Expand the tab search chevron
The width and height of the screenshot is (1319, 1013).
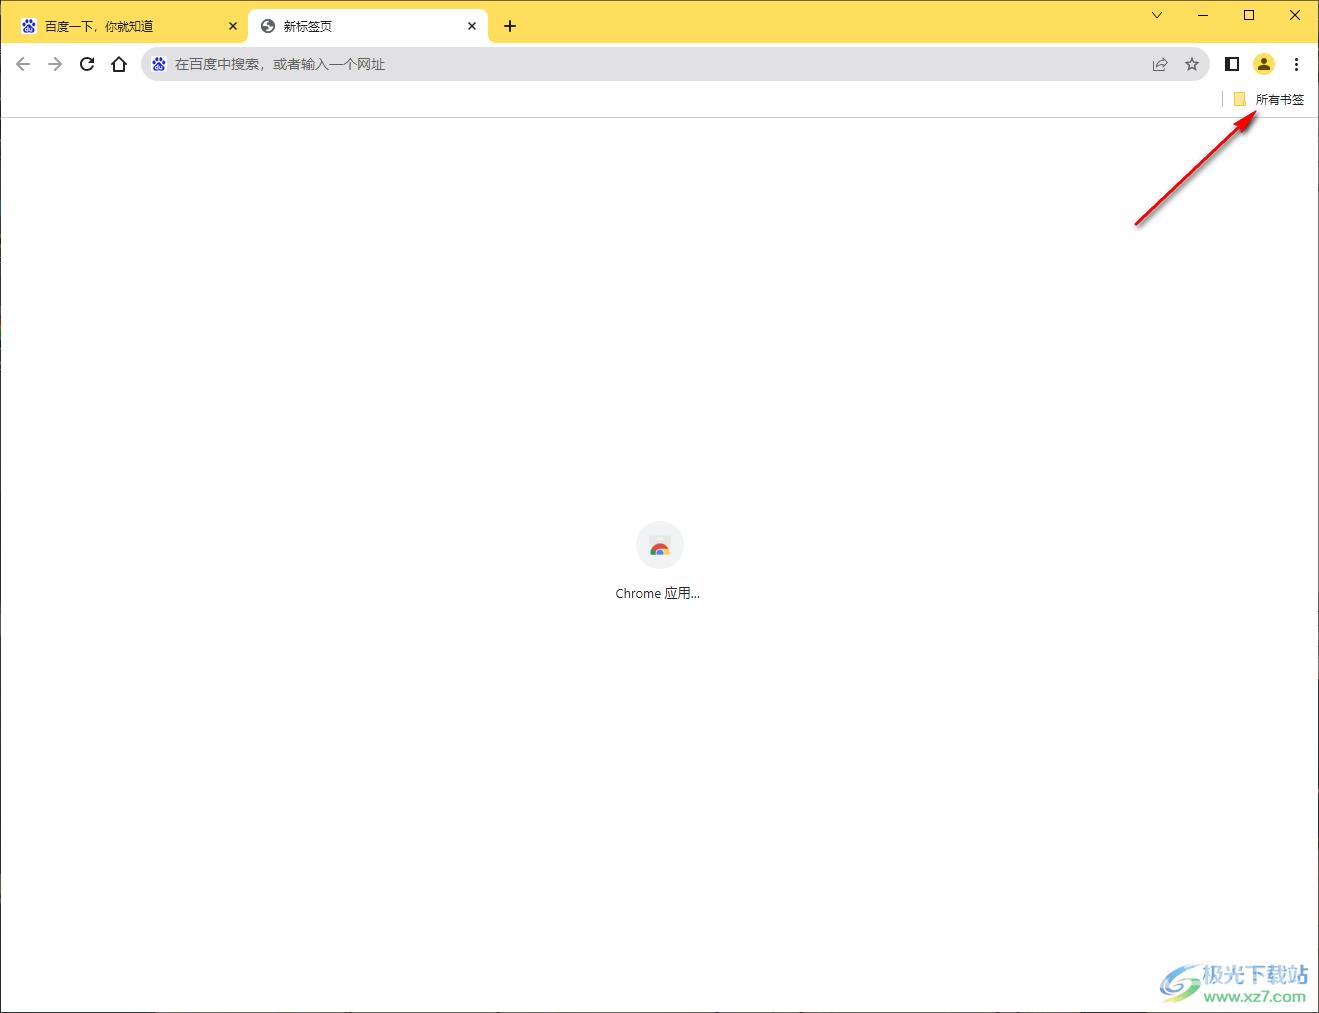(x=1157, y=15)
